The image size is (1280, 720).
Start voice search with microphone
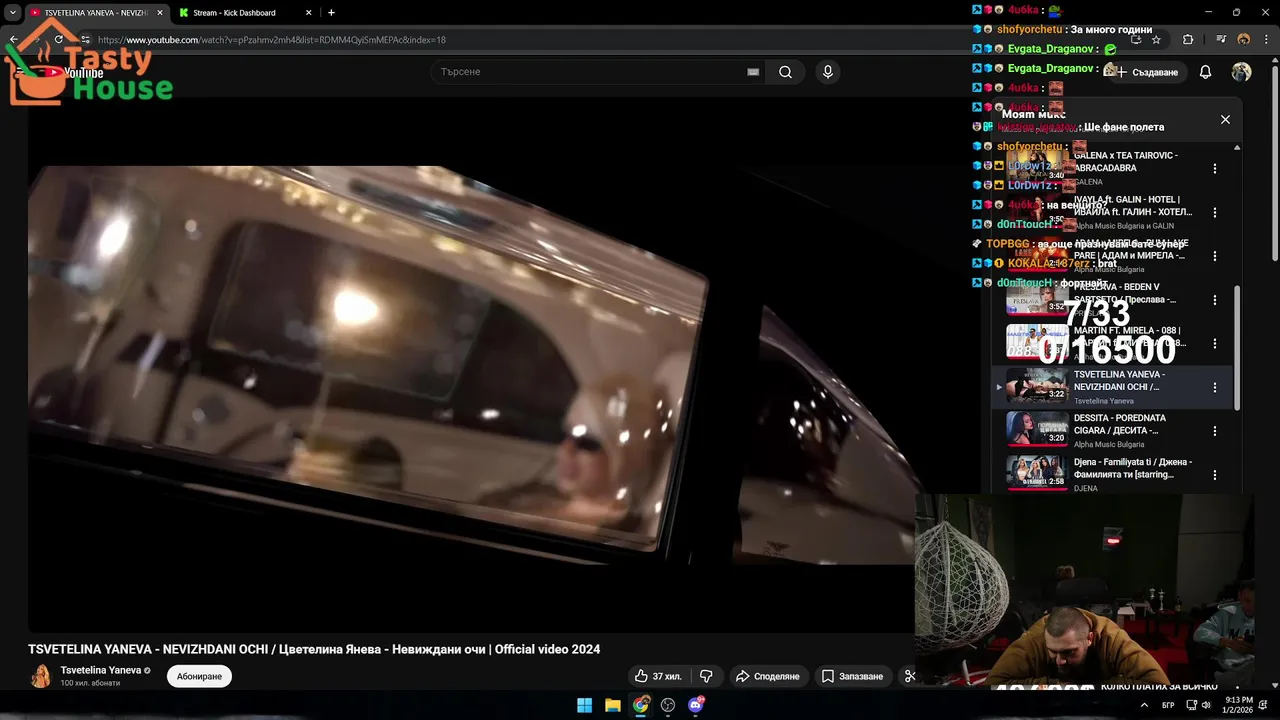click(827, 72)
